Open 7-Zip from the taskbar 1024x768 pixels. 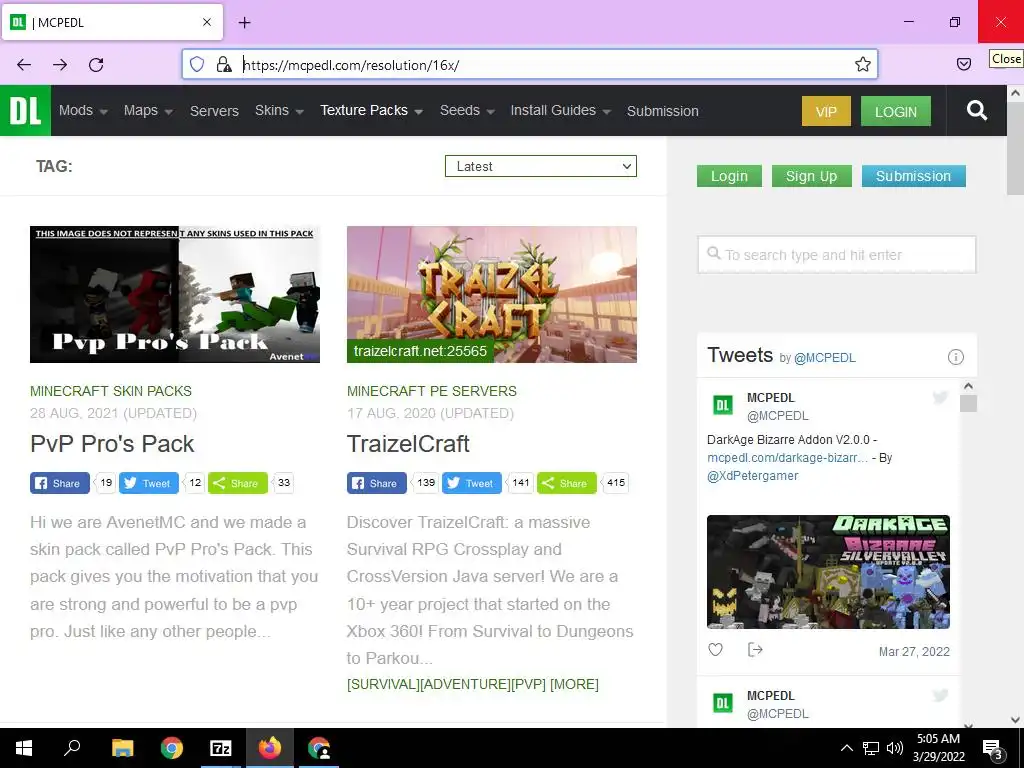click(x=221, y=748)
